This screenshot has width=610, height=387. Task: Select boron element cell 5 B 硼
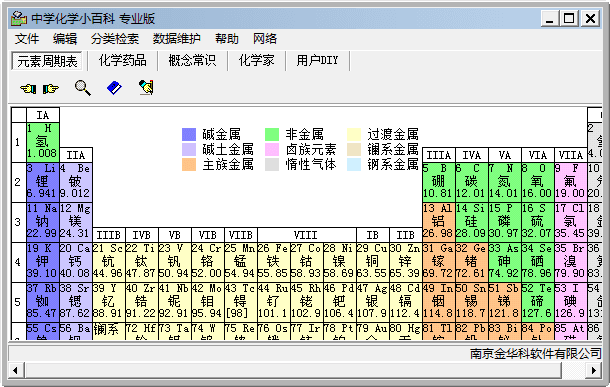[439, 182]
